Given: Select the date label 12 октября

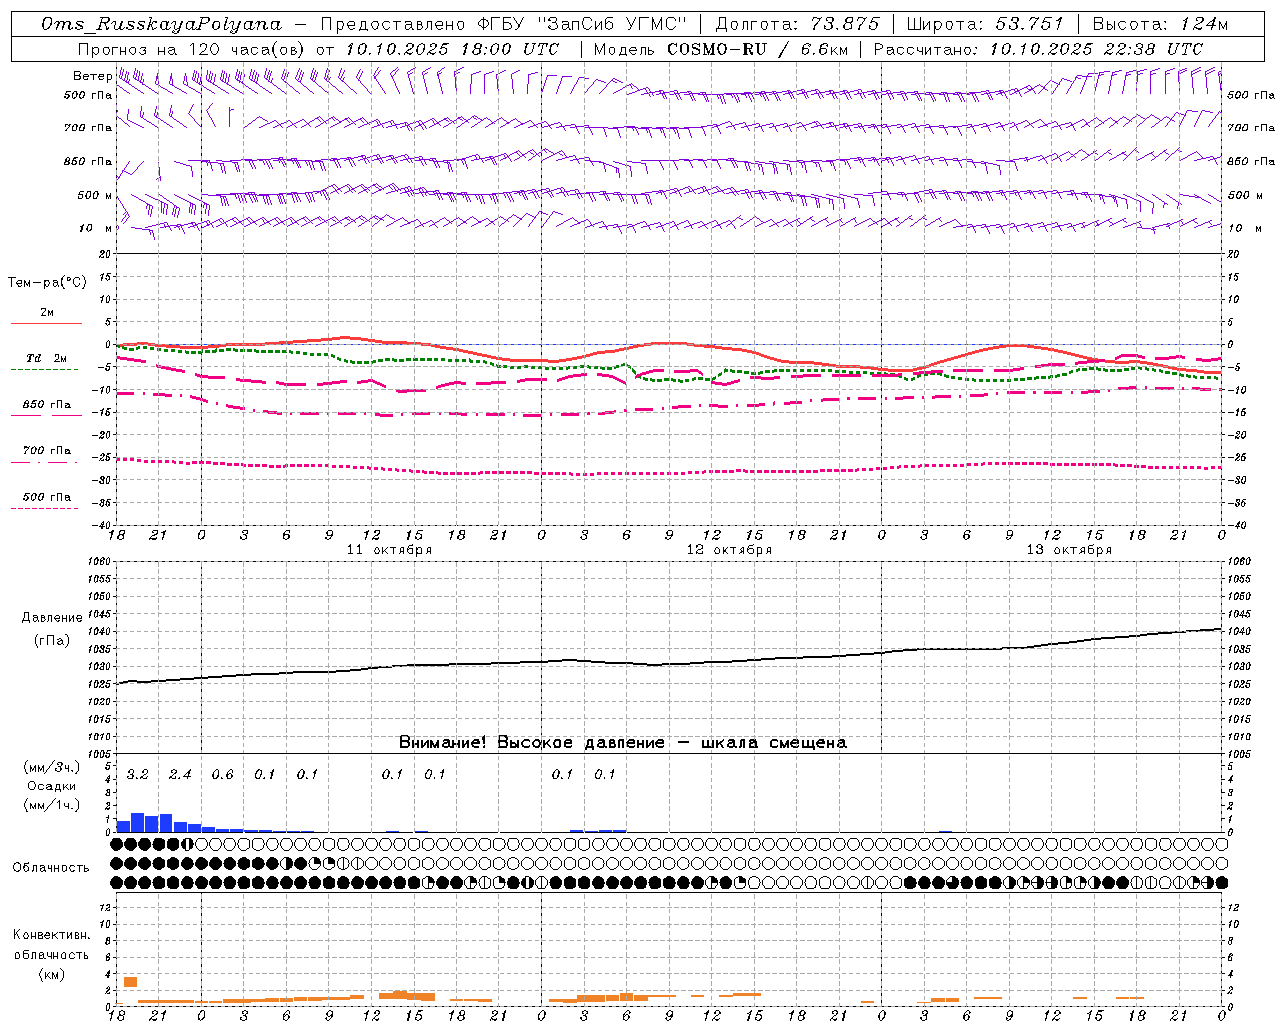Looking at the screenshot, I should click(729, 550).
